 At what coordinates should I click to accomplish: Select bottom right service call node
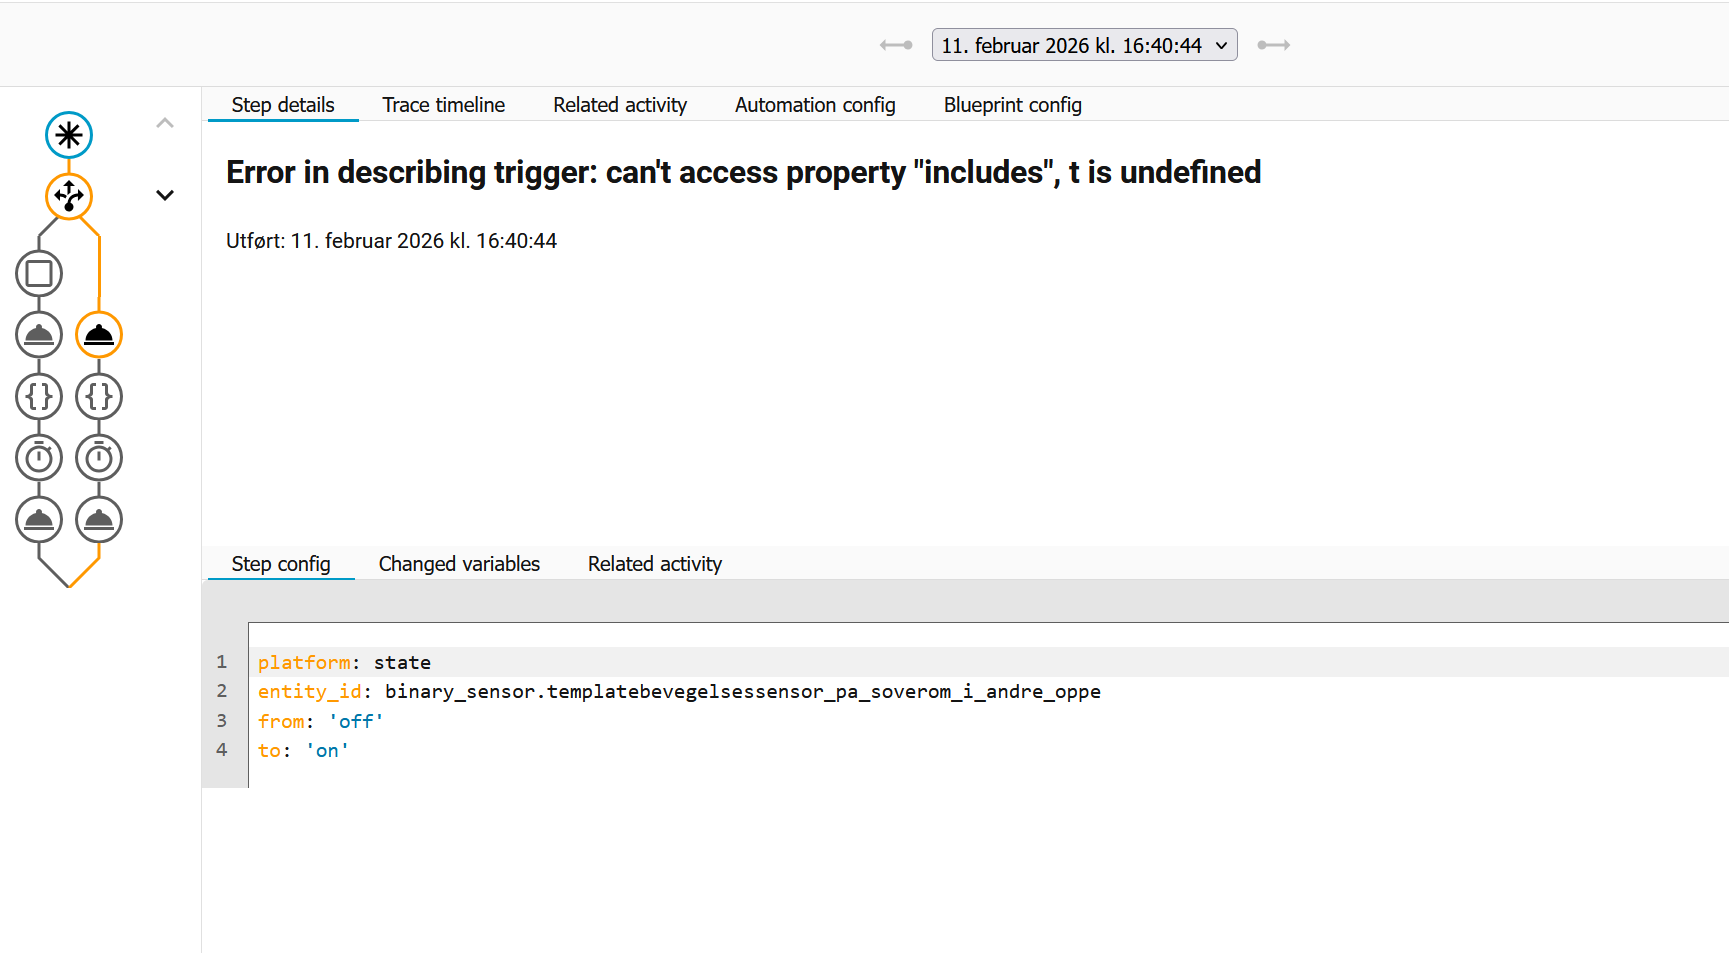[99, 520]
